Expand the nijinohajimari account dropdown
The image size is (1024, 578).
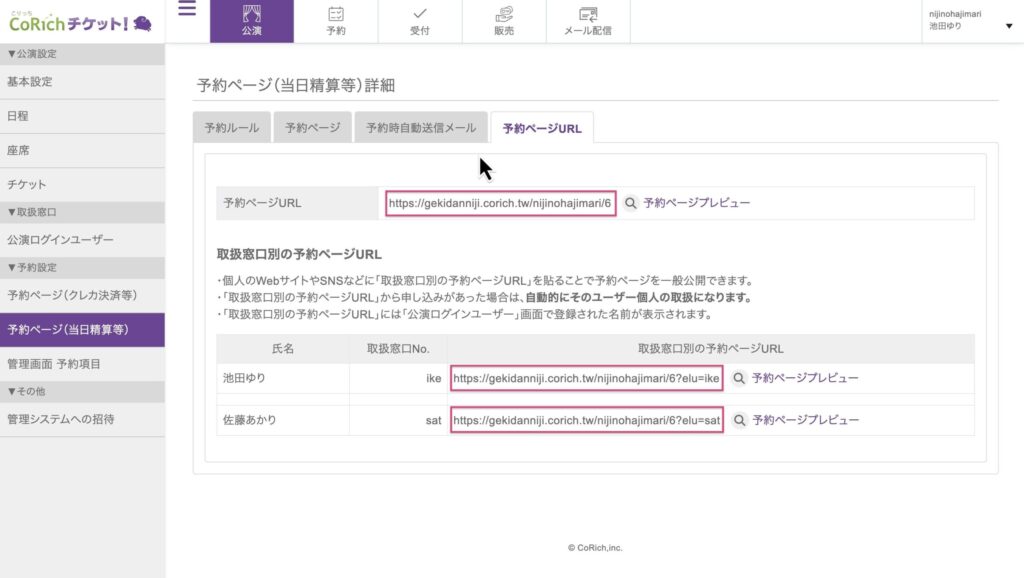point(1008,26)
